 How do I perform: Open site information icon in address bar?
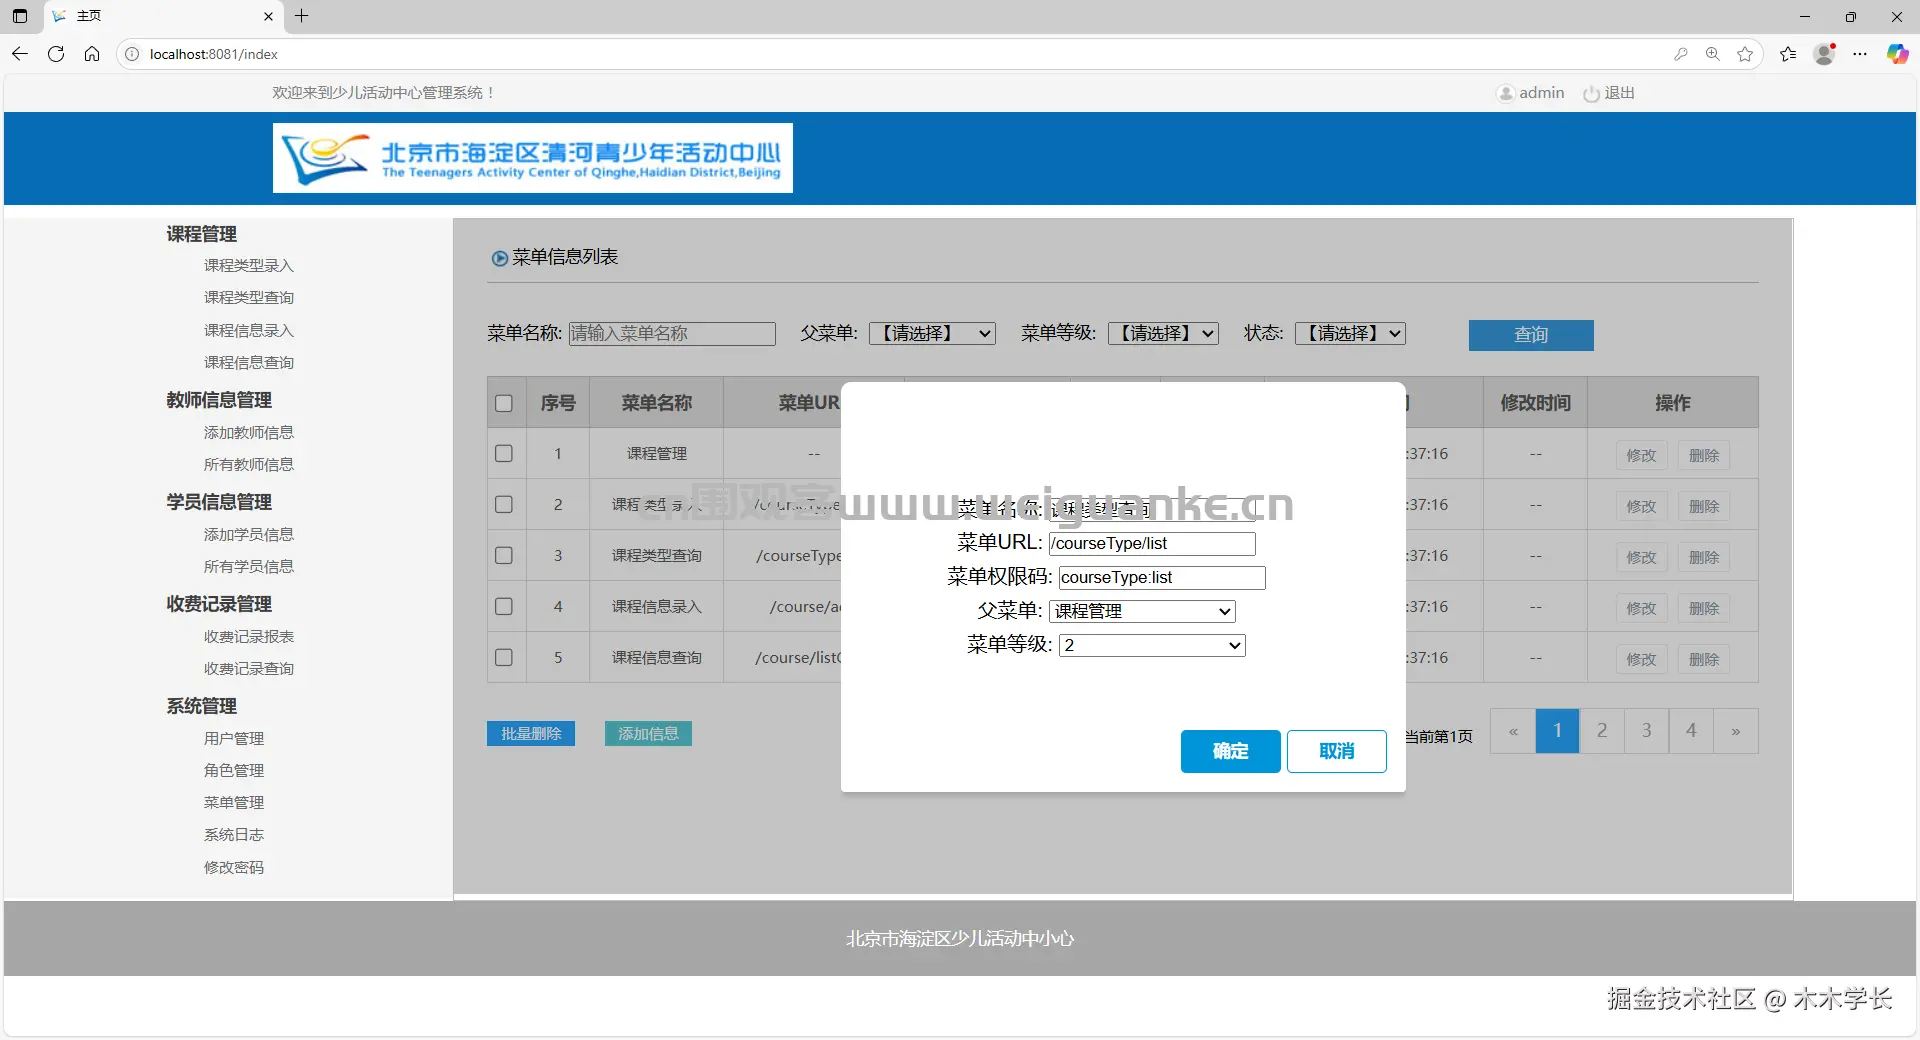tap(132, 54)
